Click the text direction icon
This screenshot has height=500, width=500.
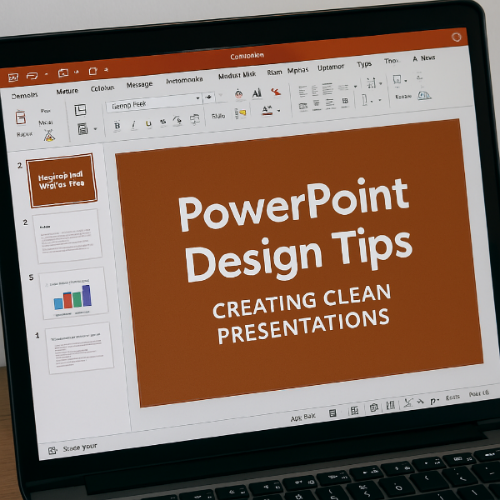pyautogui.click(x=371, y=82)
